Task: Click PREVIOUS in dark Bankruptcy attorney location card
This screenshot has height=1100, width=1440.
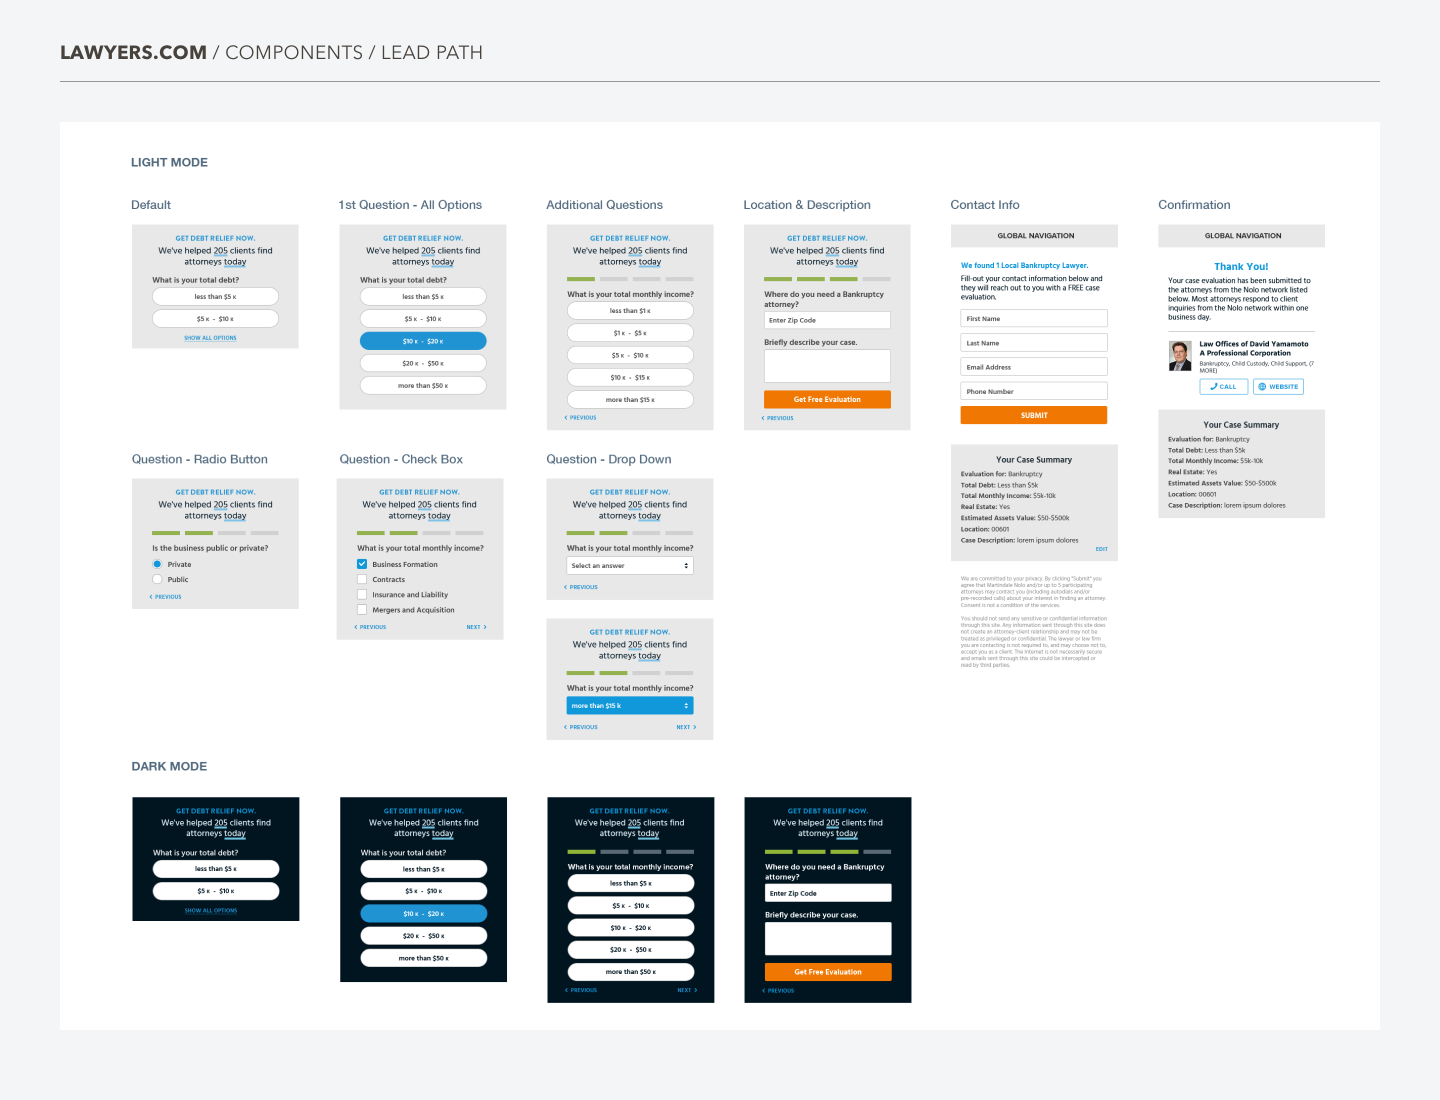Action: [x=778, y=991]
